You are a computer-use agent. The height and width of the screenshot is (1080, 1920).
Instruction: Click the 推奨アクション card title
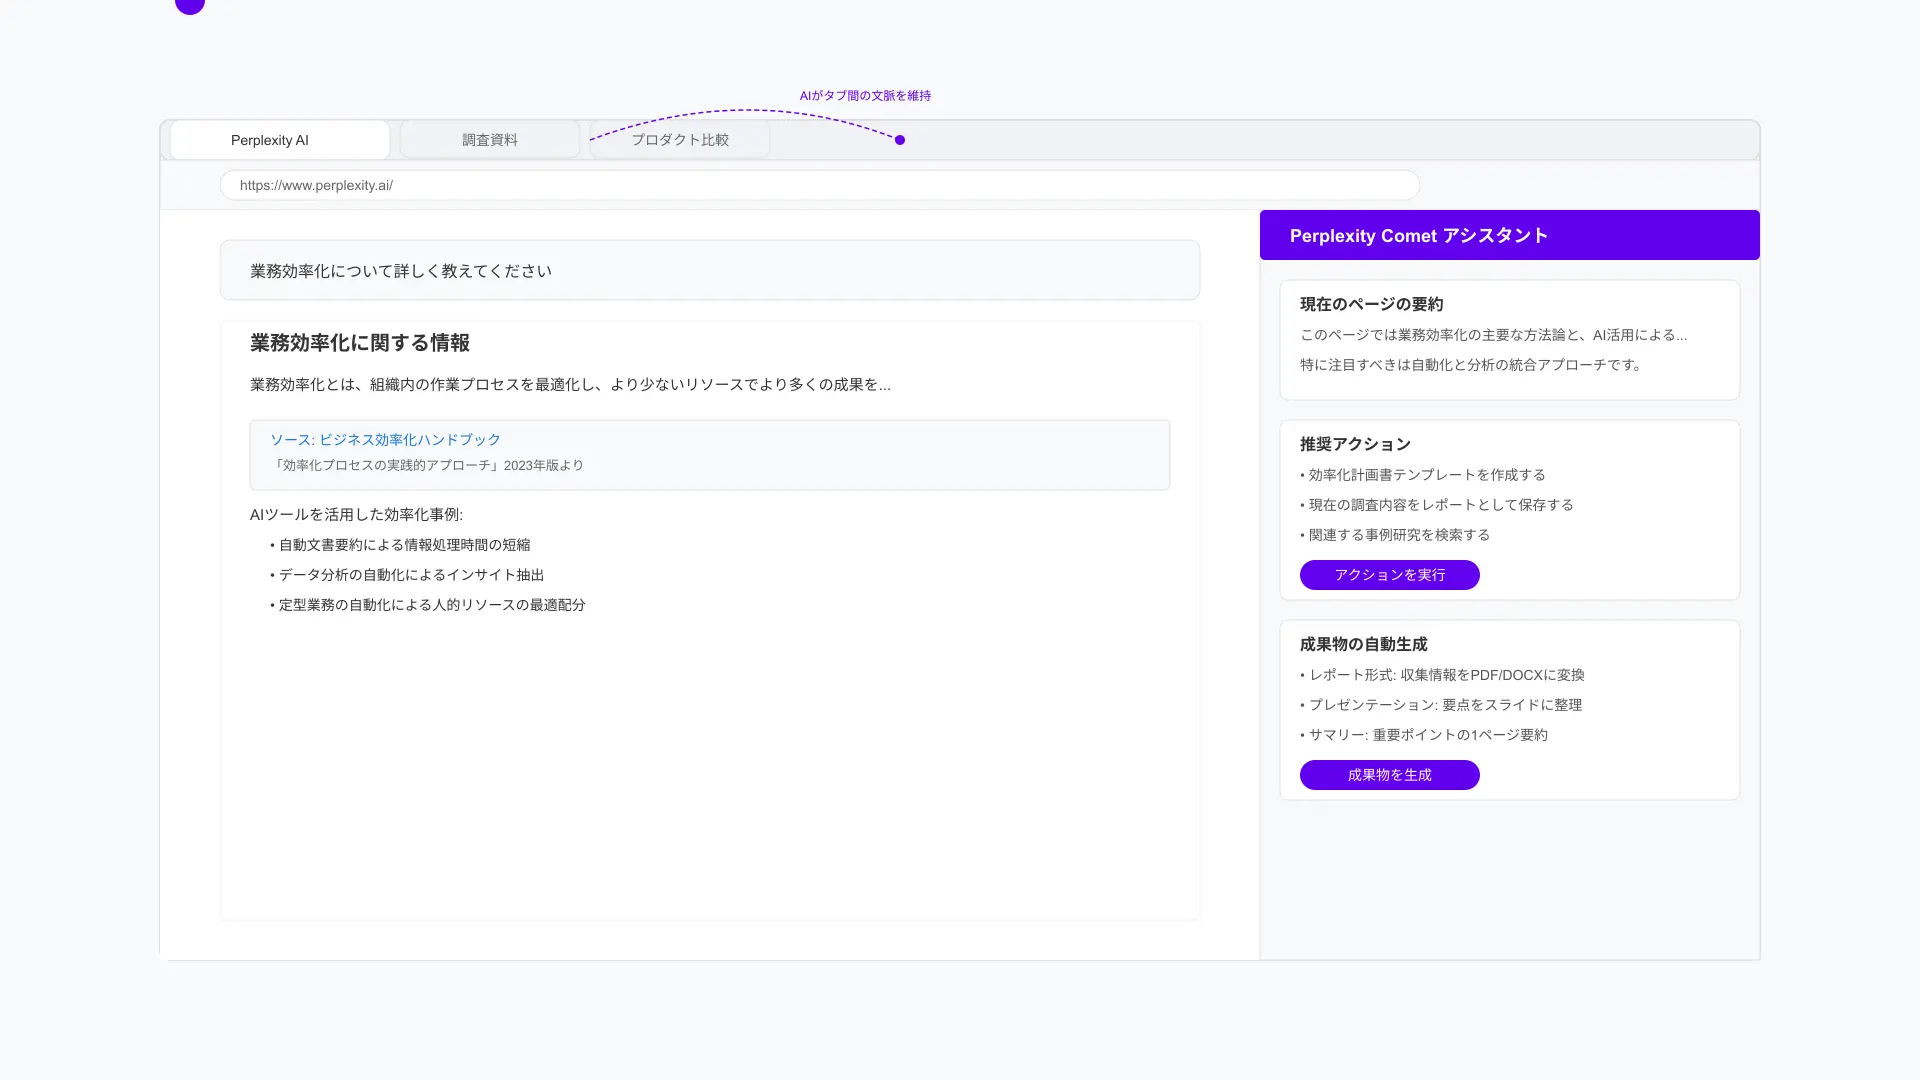[x=1355, y=444]
